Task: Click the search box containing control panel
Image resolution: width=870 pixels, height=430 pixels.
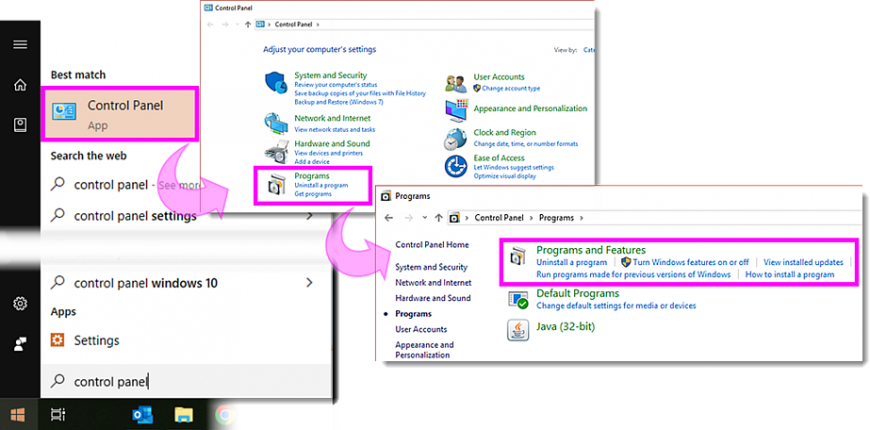Action: (186, 382)
